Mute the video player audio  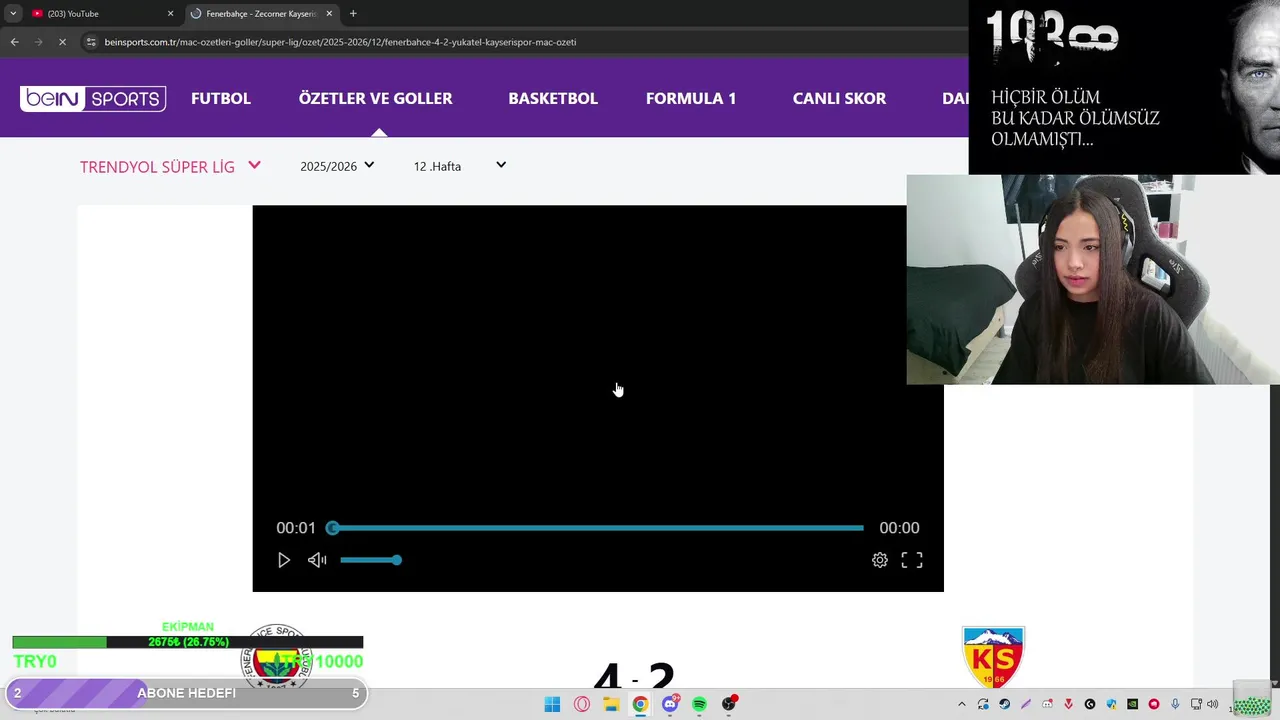point(317,560)
